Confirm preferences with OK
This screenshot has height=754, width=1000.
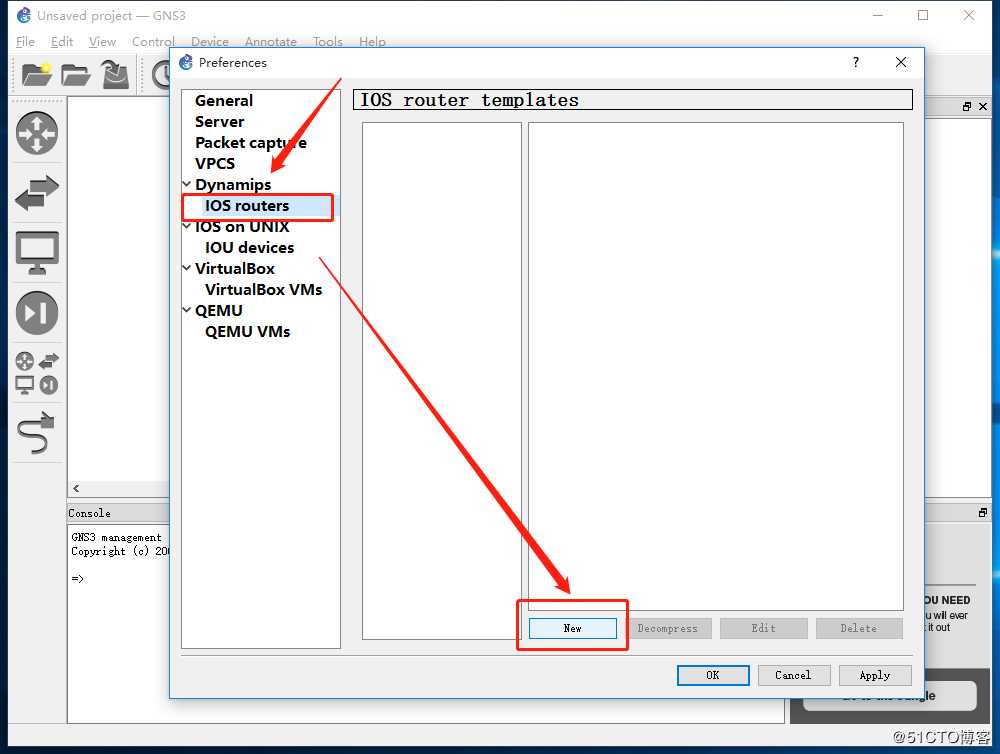click(713, 676)
